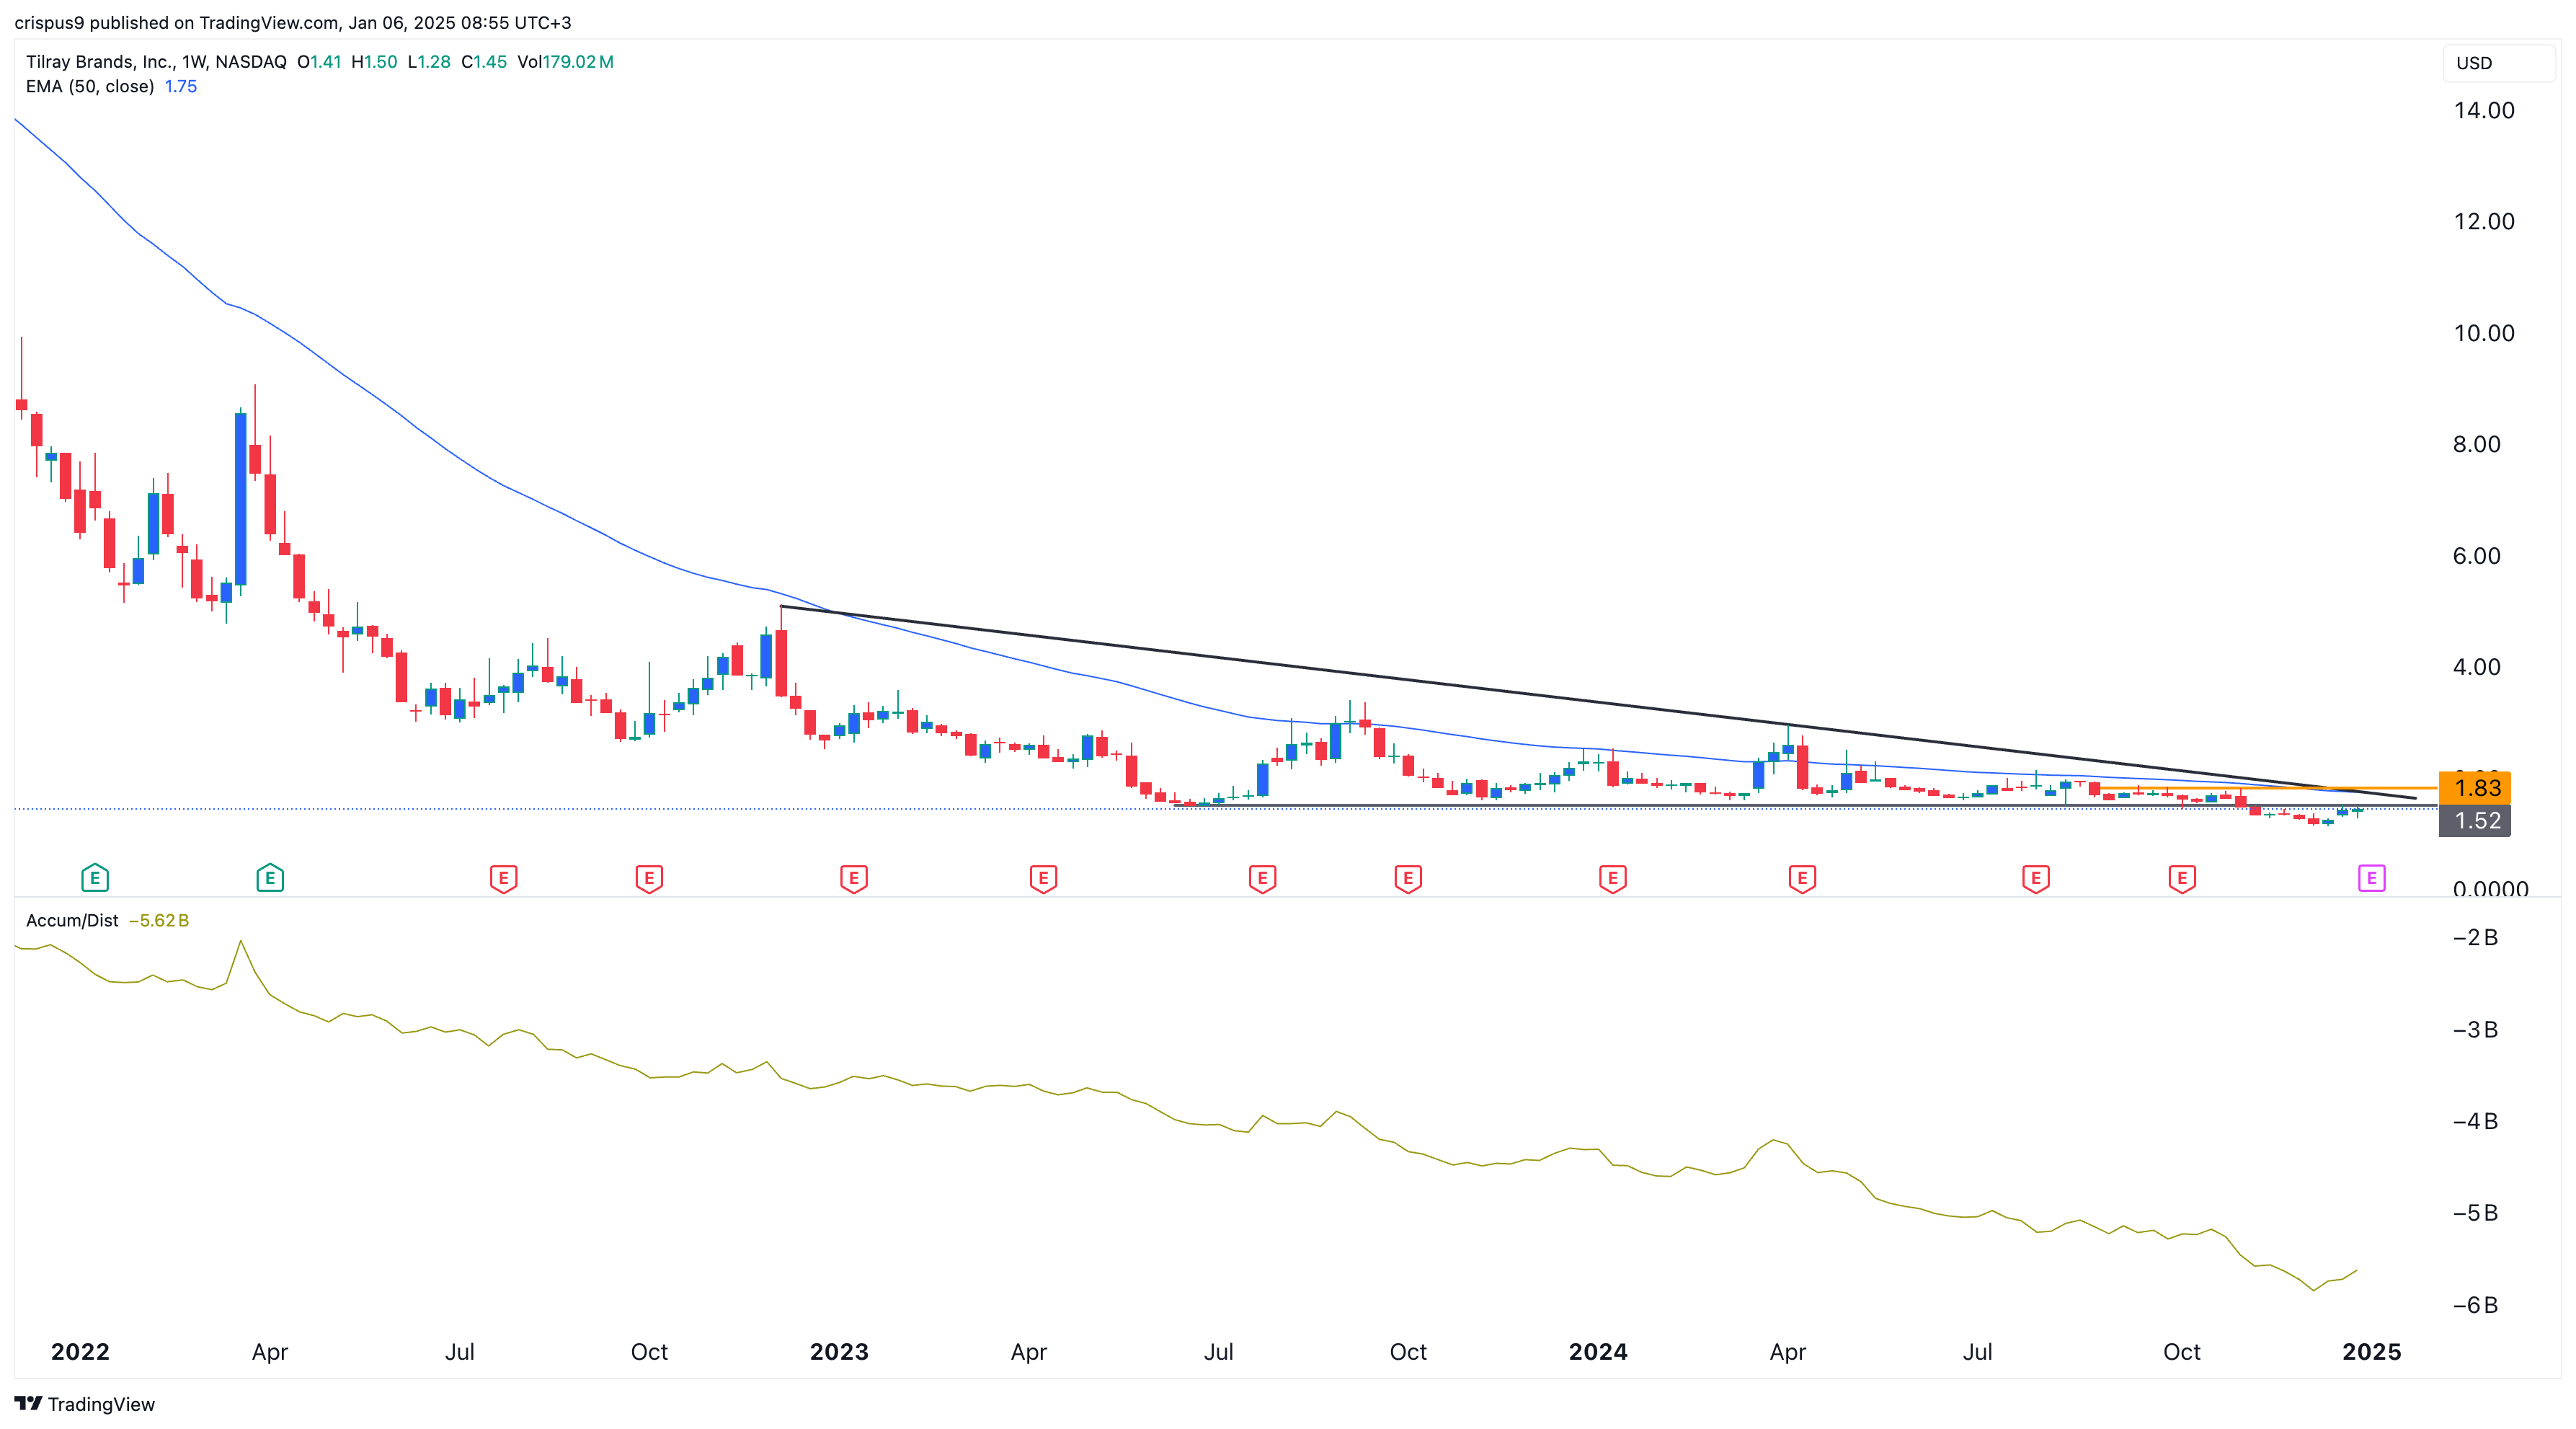
Task: Click the 2025 time axis label
Action: tap(2372, 1352)
